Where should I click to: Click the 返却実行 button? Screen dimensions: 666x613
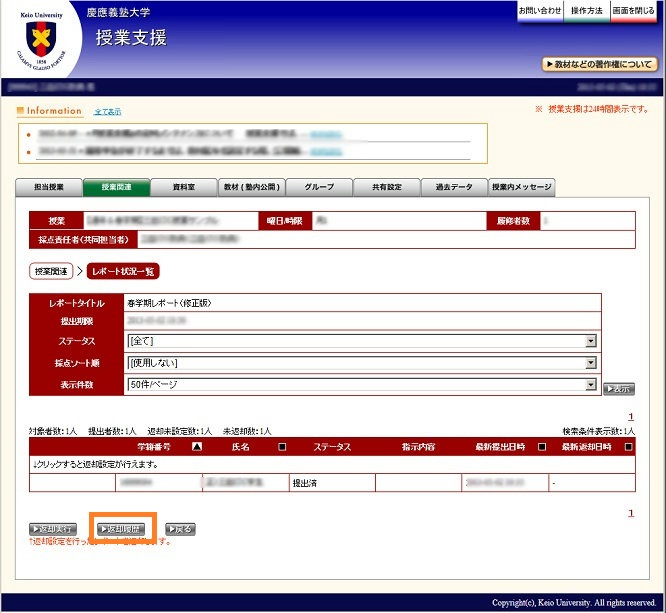point(53,528)
